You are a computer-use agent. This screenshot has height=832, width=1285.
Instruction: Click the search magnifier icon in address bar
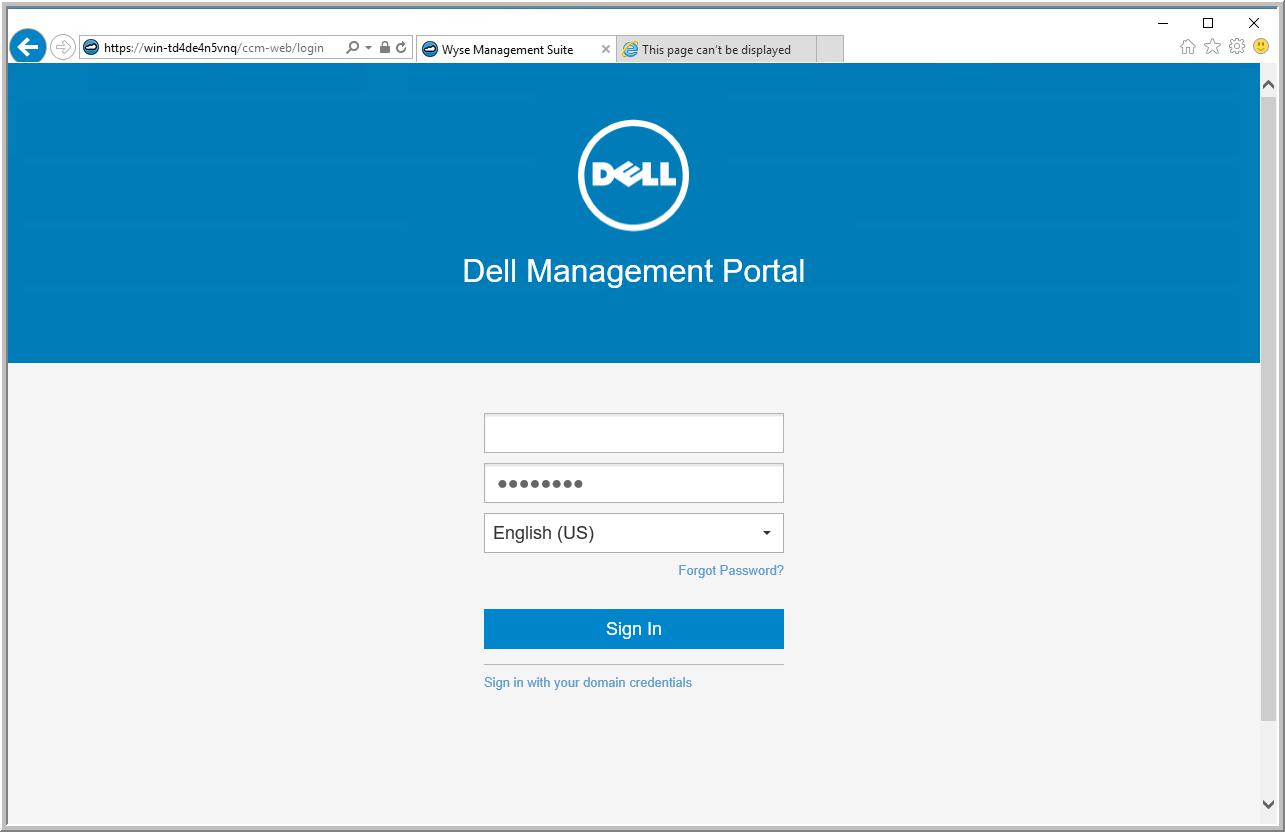tap(352, 47)
